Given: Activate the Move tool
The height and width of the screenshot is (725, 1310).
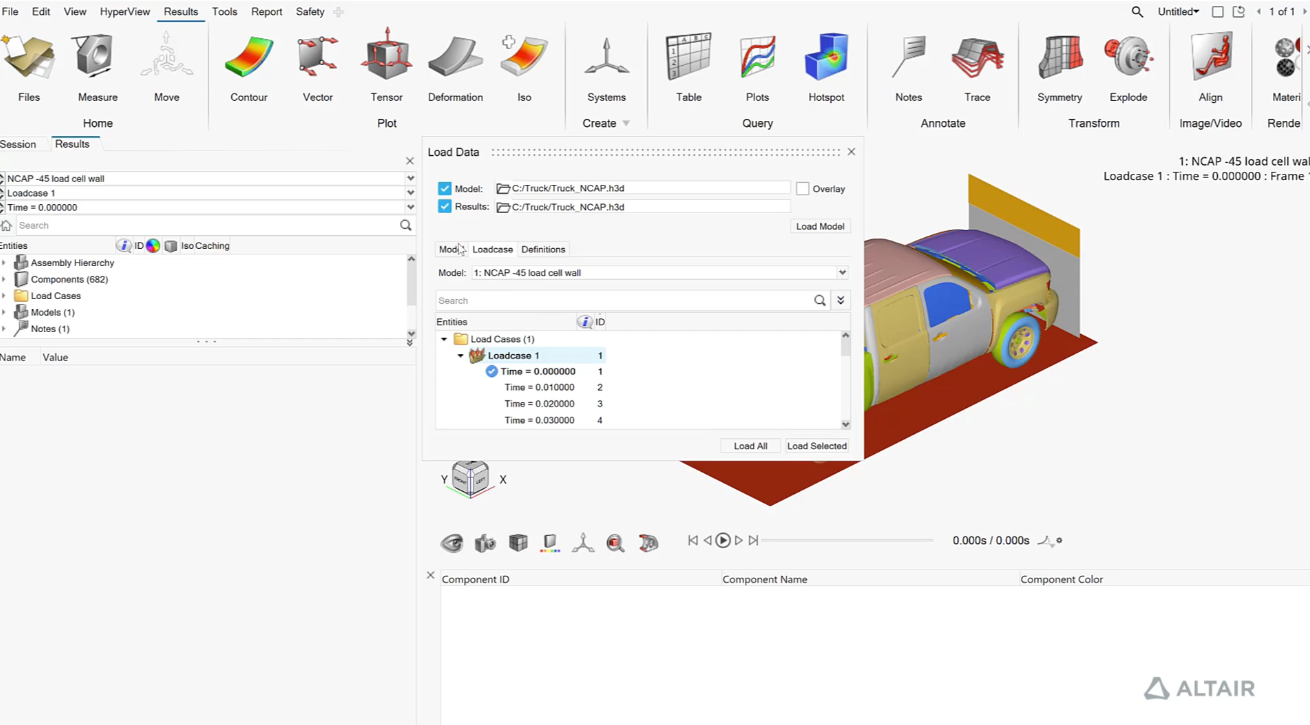Looking at the screenshot, I should click(x=167, y=68).
